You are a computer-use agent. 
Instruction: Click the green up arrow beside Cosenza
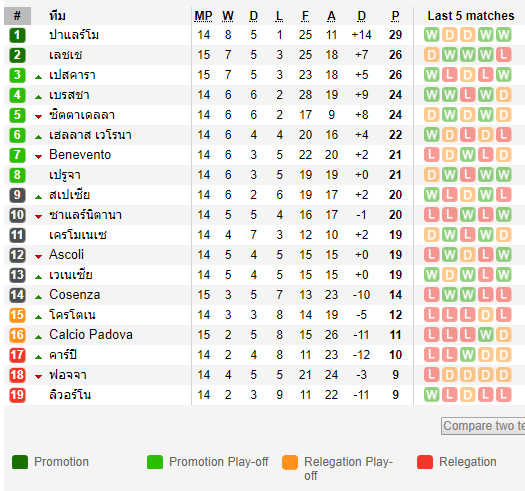pyautogui.click(x=39, y=297)
